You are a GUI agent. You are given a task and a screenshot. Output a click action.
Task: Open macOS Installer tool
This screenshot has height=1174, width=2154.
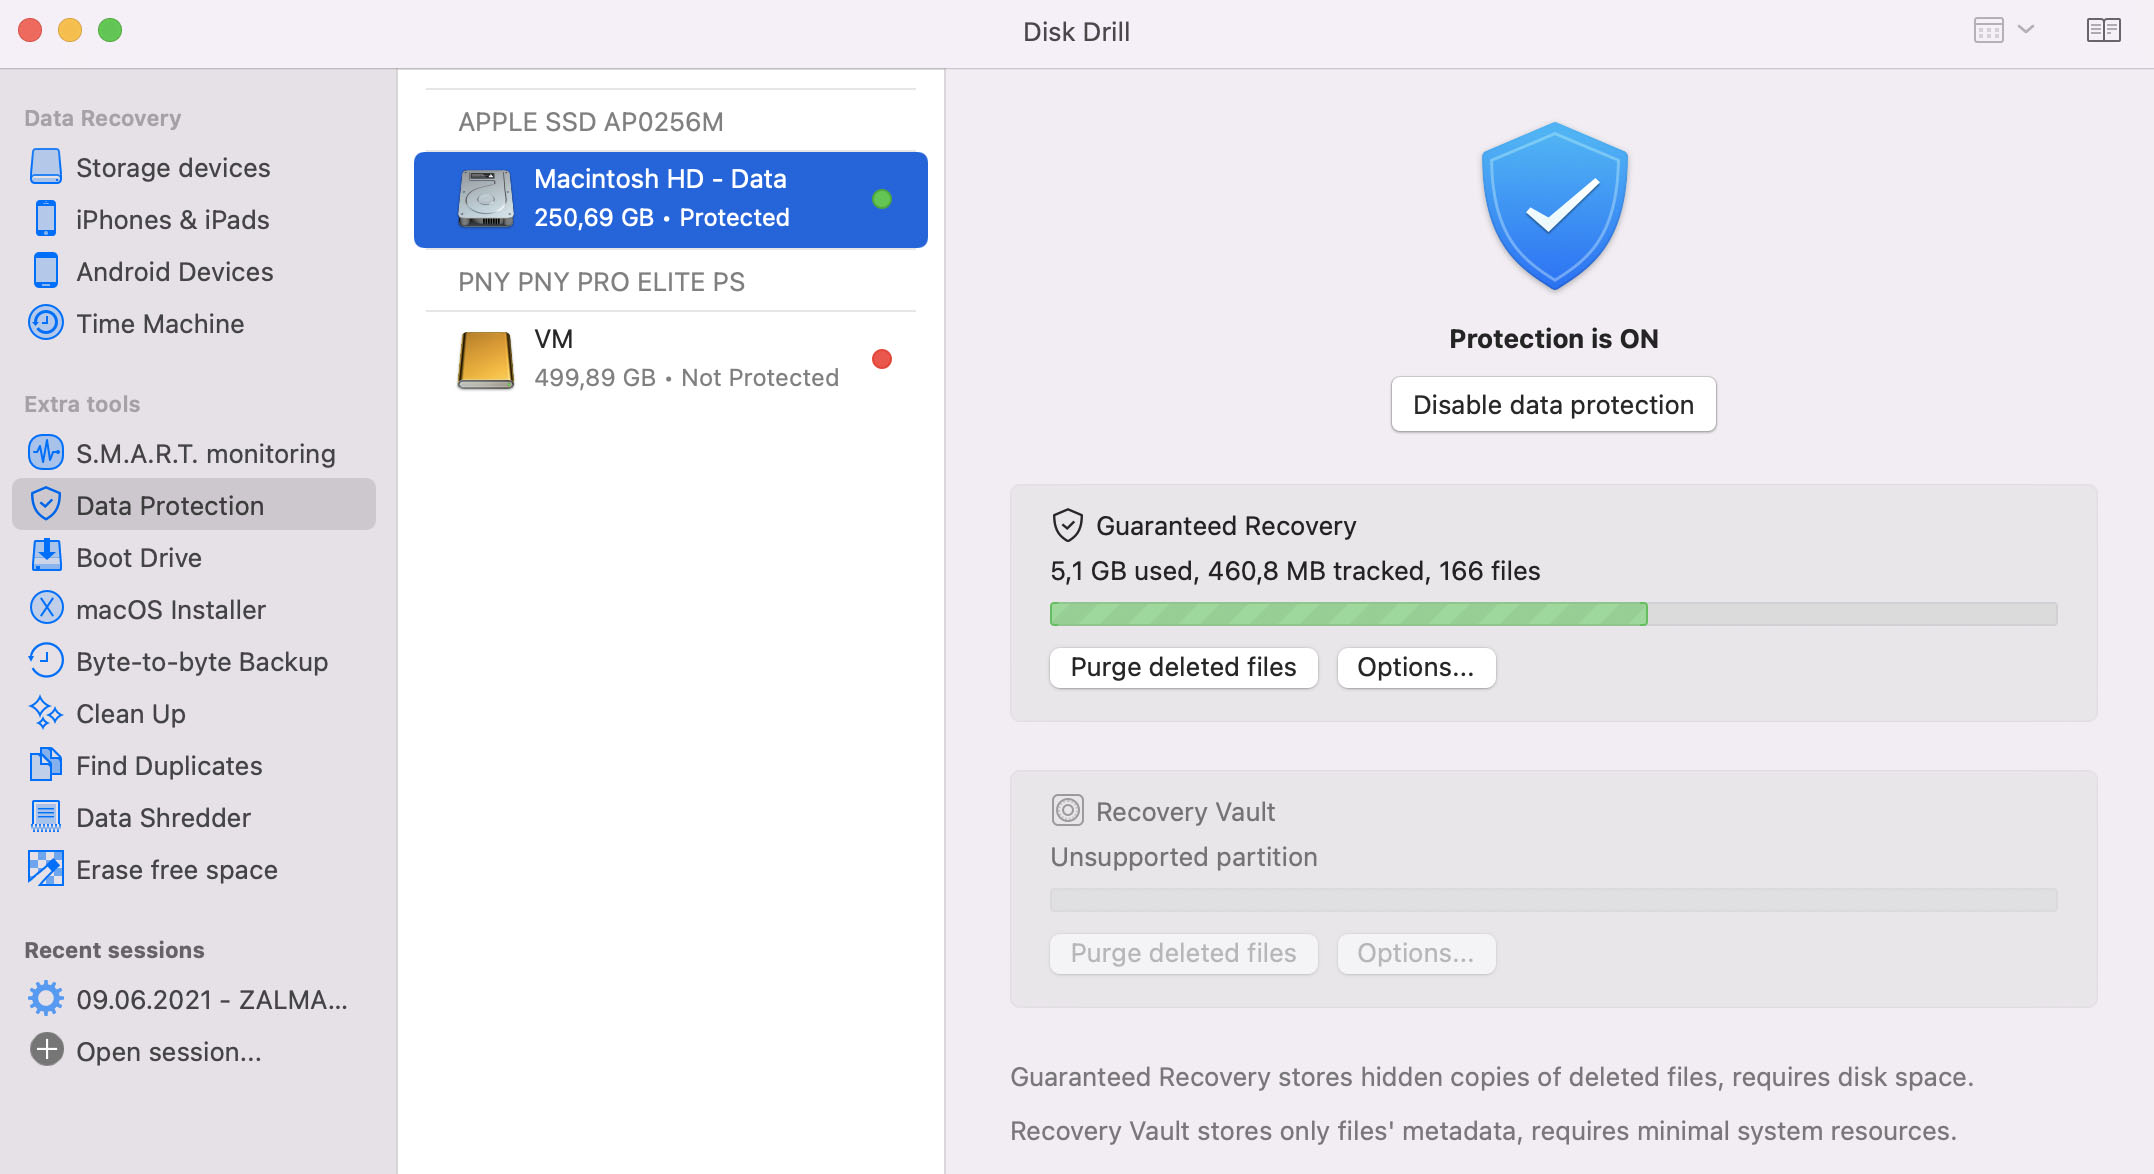(x=194, y=610)
